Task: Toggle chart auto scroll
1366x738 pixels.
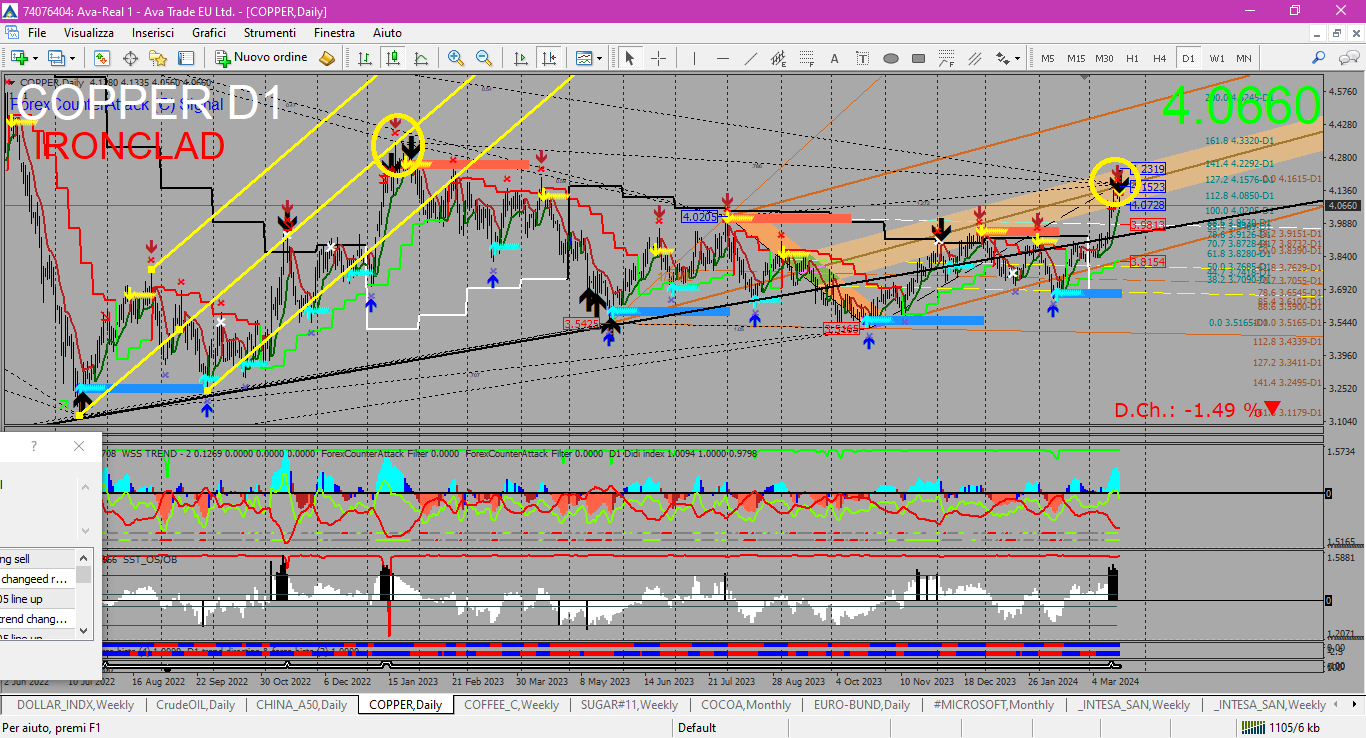Action: pos(521,58)
